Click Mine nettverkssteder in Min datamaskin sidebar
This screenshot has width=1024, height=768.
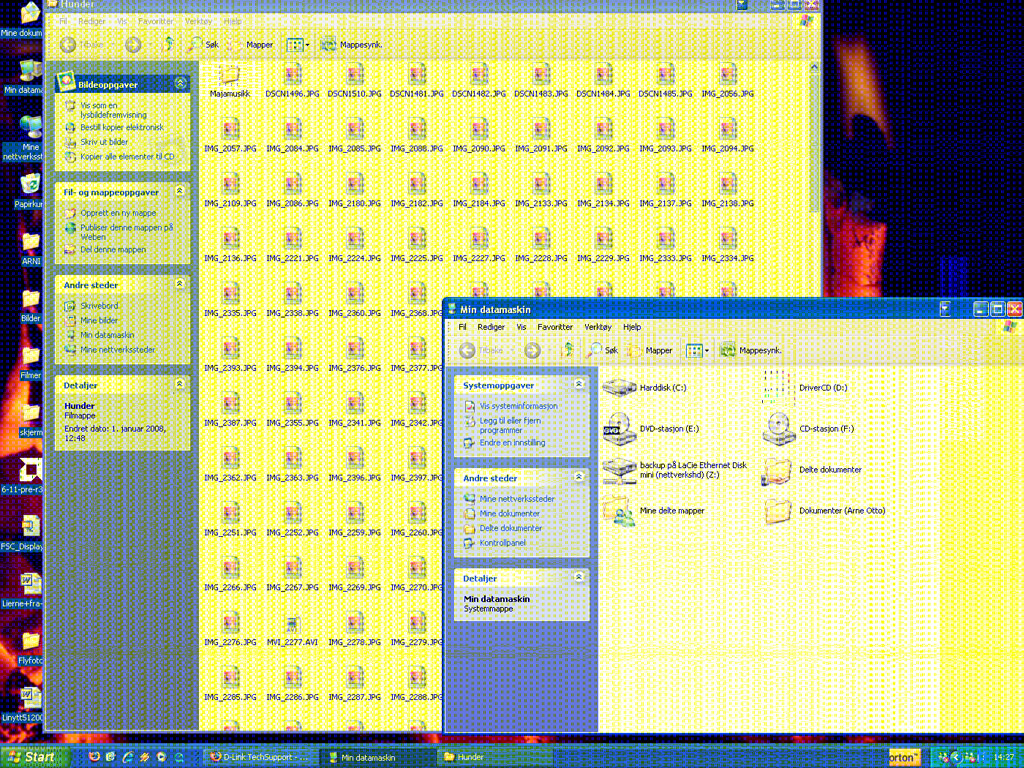tap(517, 499)
